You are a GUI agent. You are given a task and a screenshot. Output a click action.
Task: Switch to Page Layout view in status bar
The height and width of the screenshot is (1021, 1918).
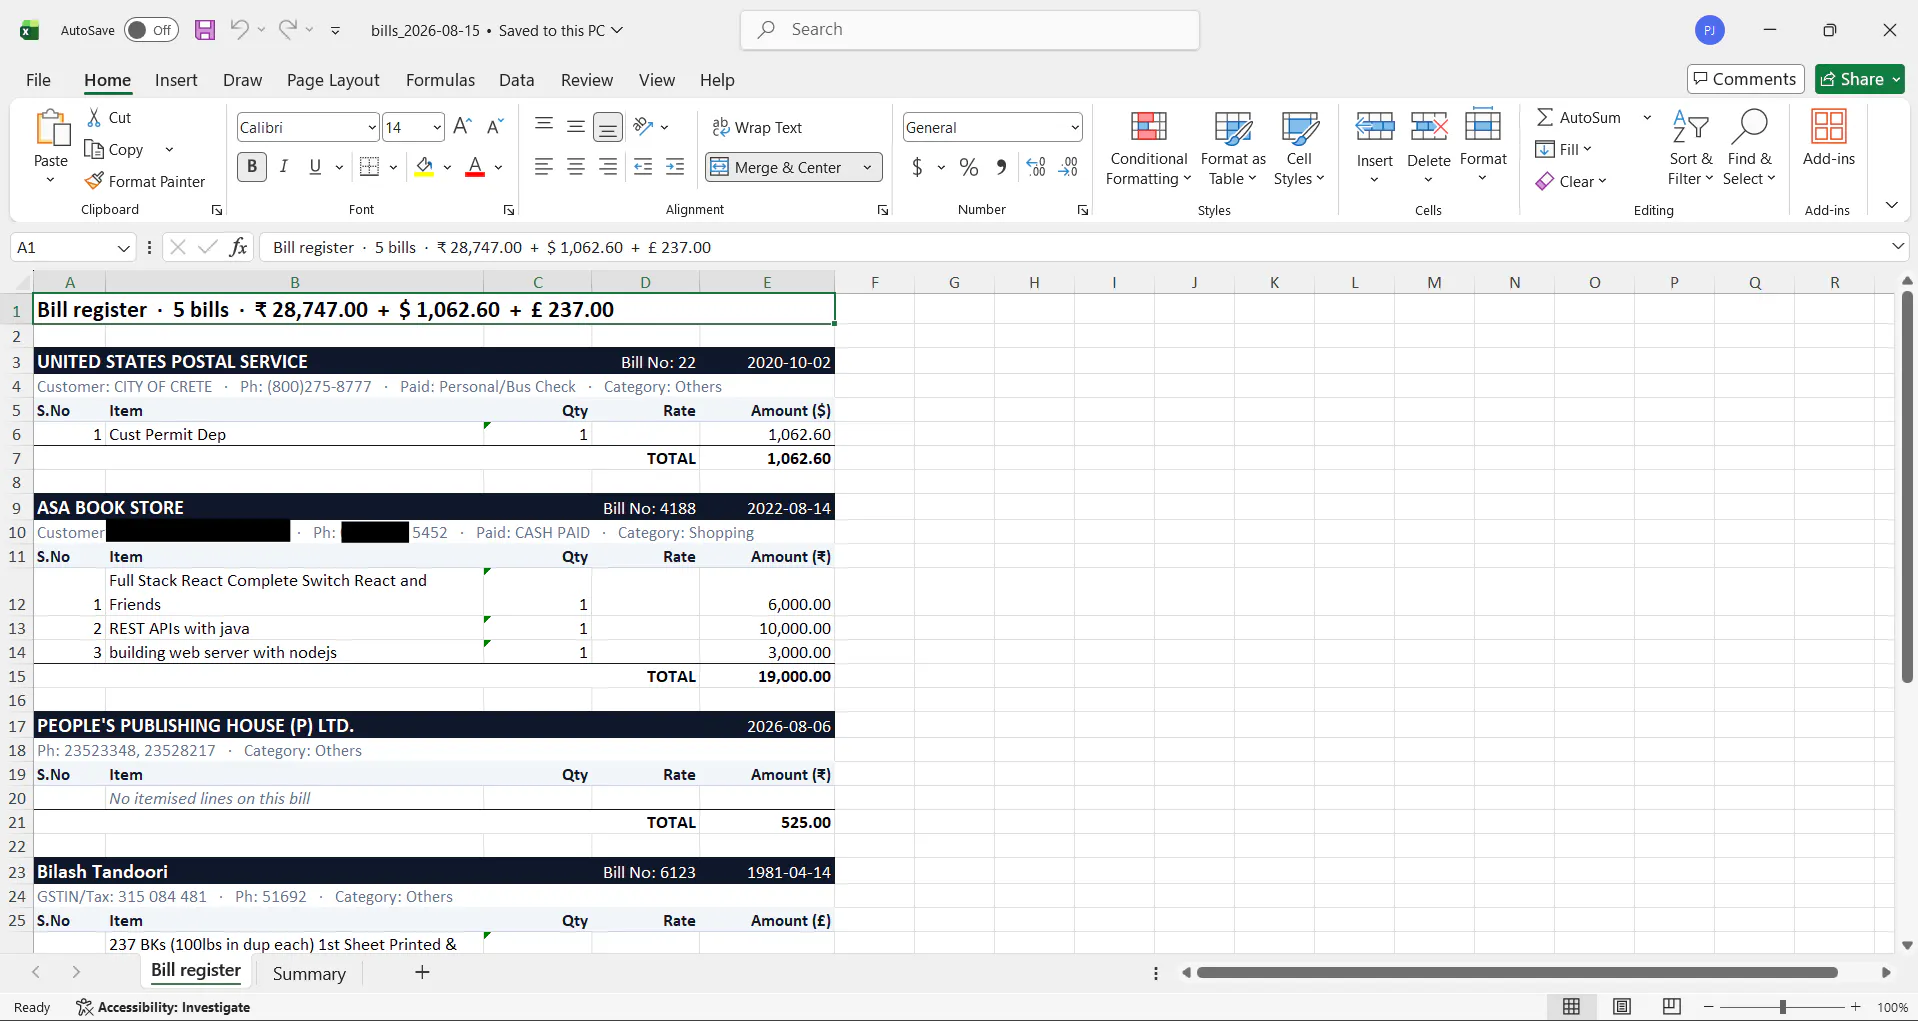click(x=1622, y=1007)
